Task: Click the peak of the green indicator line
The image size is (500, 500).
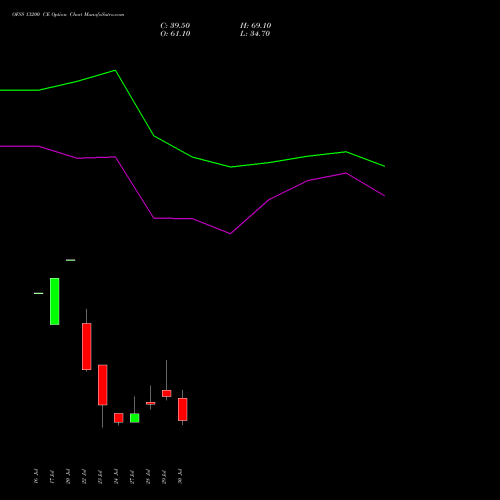Action: point(115,70)
